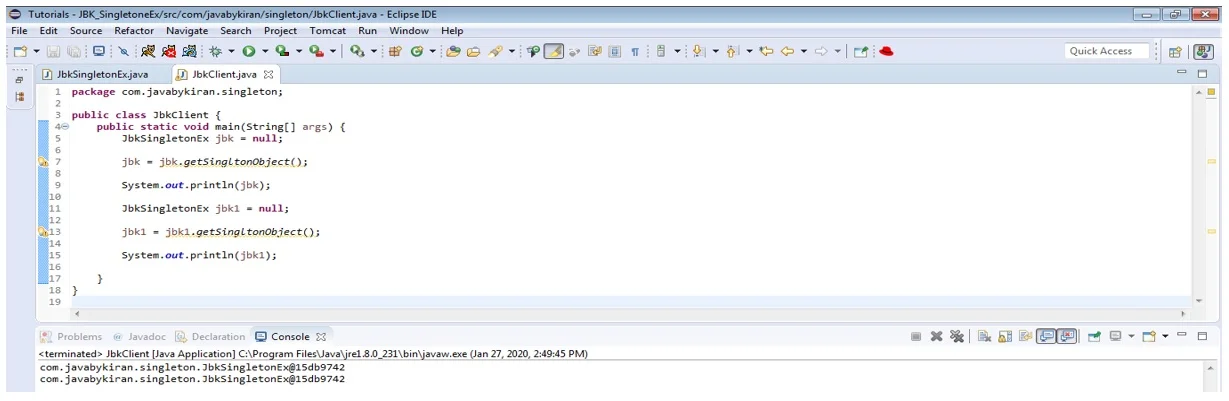Click the Search flashlight icon
This screenshot has width=1229, height=401.
click(x=495, y=51)
